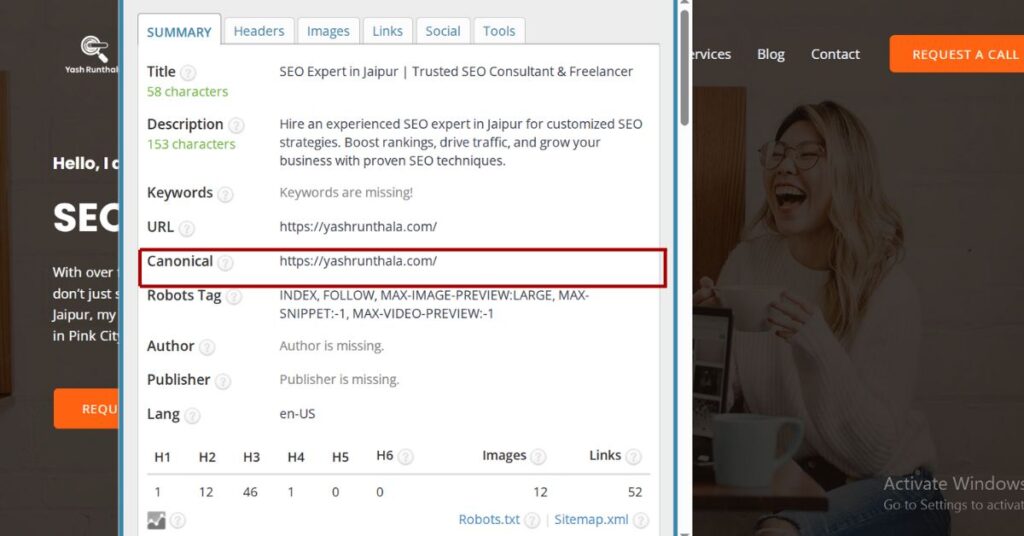The width and height of the screenshot is (1024, 536).
Task: Open the Headers tab
Action: point(259,31)
